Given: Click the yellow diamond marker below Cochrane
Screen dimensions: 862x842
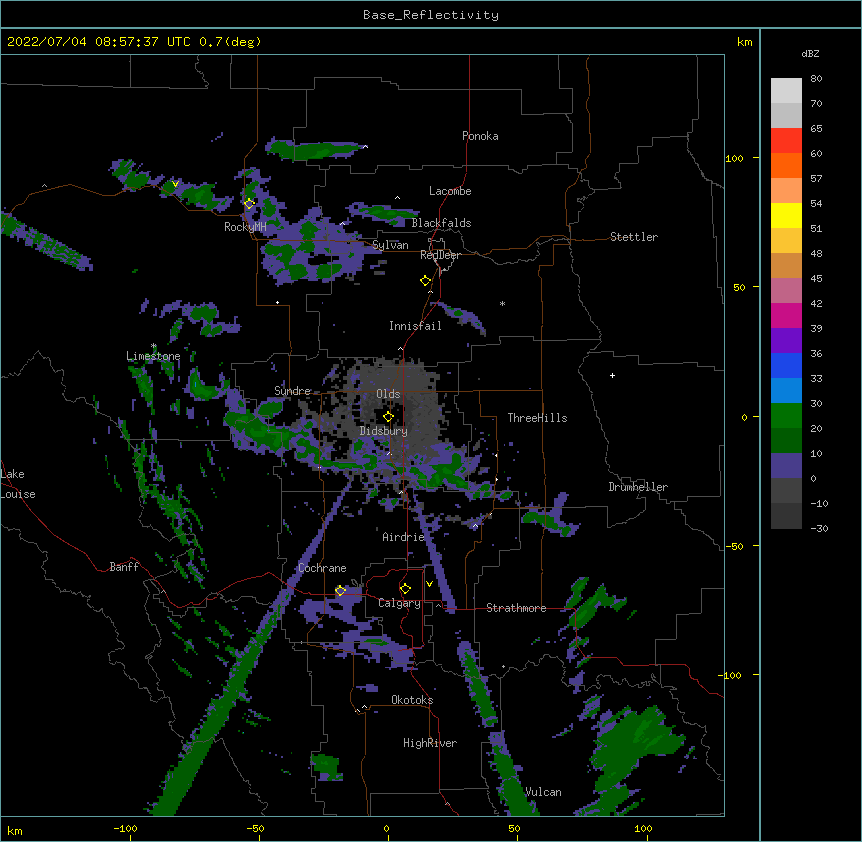Looking at the screenshot, I should [x=340, y=591].
